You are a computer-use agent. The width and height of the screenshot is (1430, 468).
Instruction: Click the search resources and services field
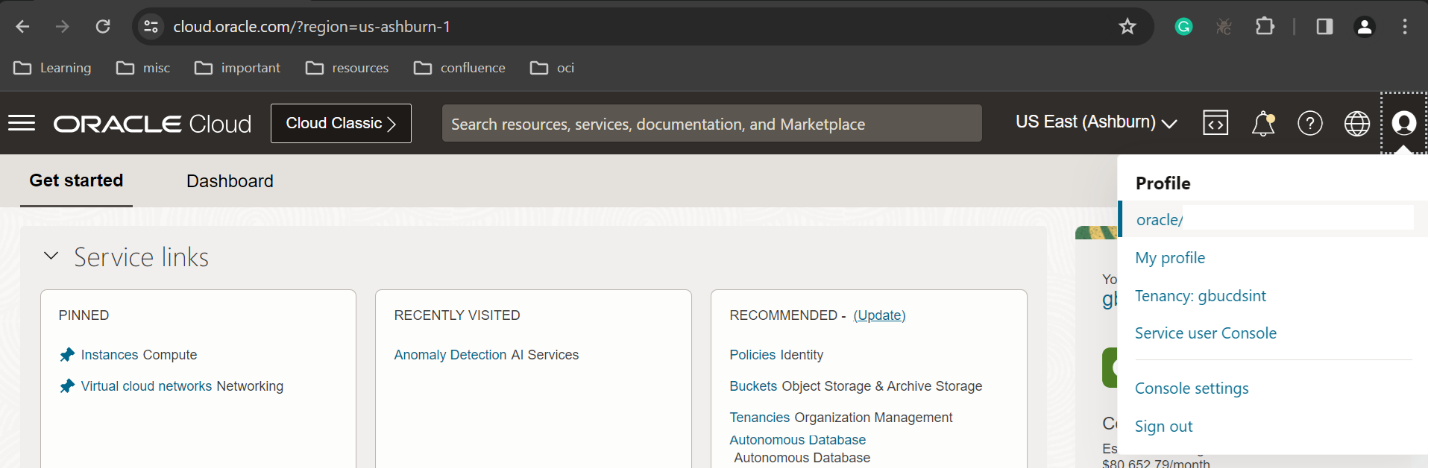[x=712, y=124]
